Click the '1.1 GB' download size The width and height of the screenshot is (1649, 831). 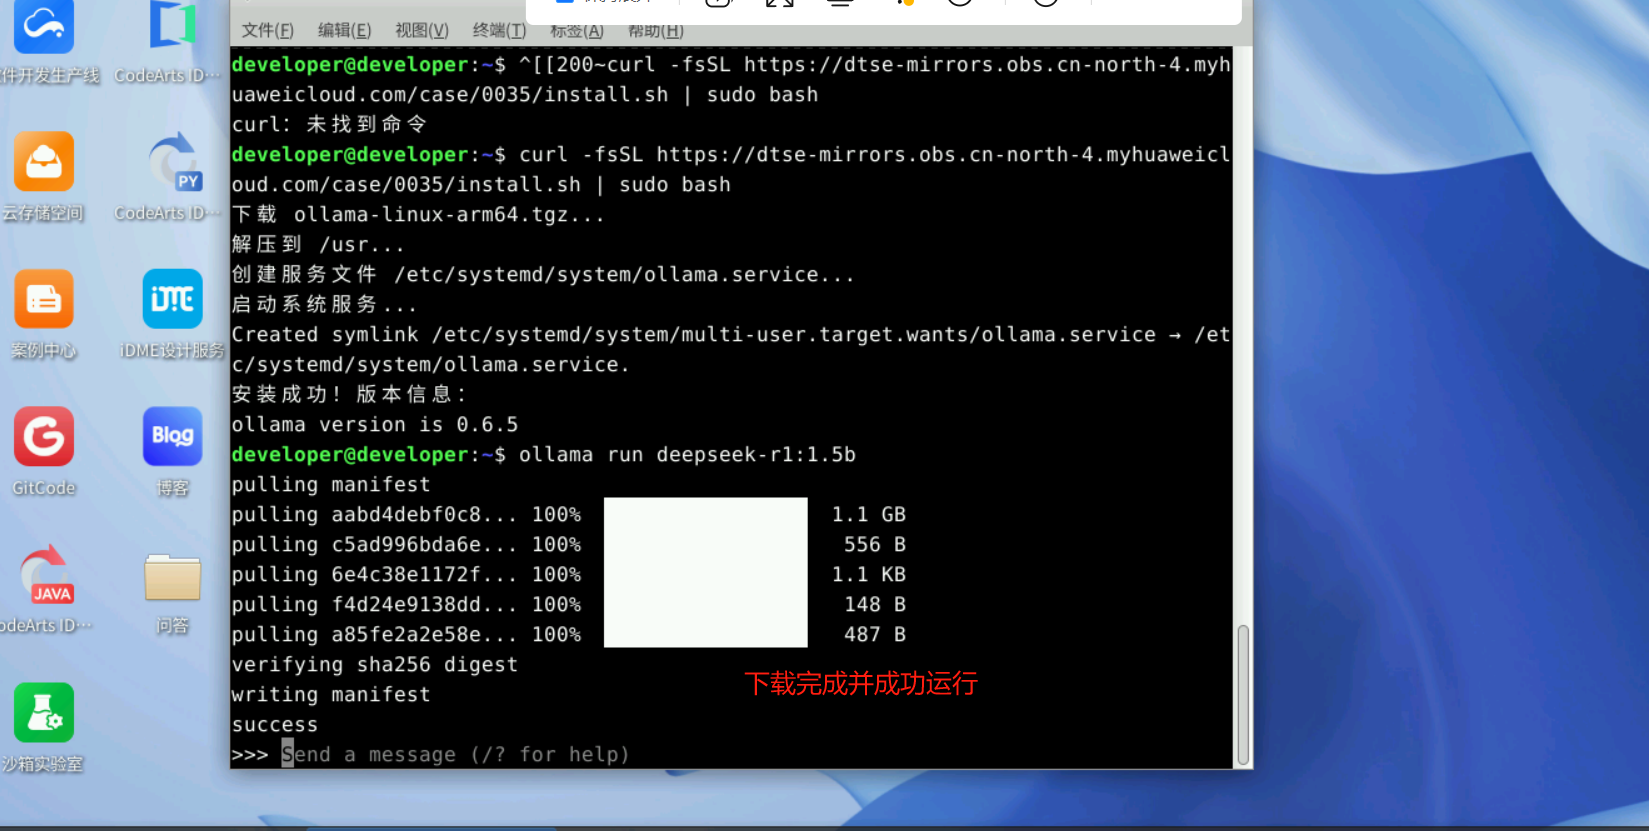click(x=869, y=514)
